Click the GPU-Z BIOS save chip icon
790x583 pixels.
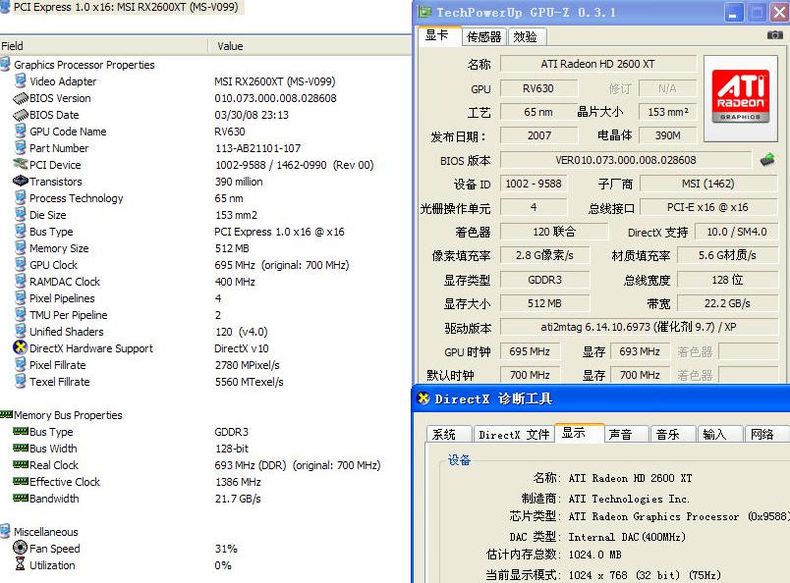point(767,160)
